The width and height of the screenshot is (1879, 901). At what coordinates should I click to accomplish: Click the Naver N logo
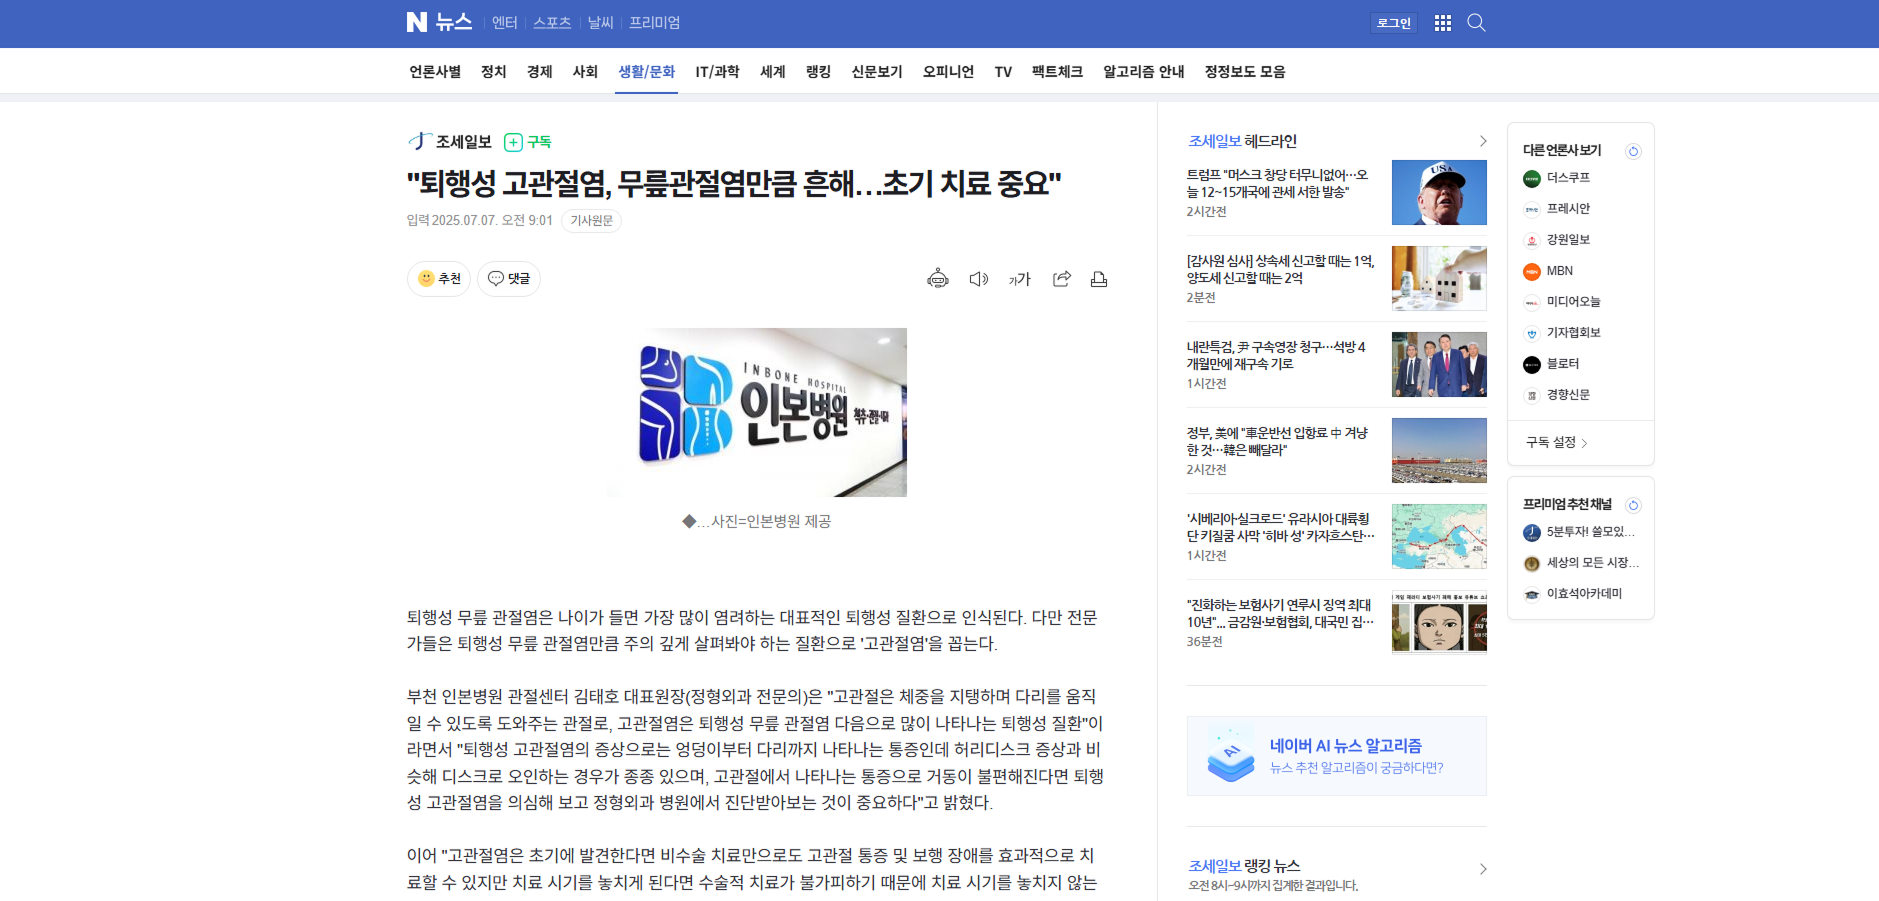click(x=417, y=22)
